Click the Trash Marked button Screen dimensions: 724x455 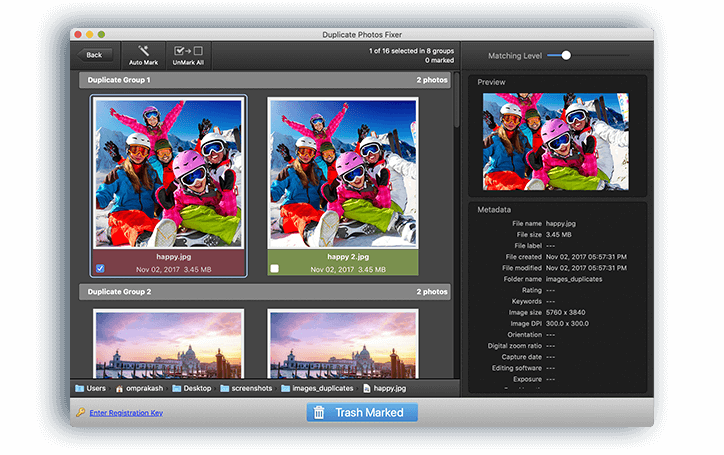361,412
